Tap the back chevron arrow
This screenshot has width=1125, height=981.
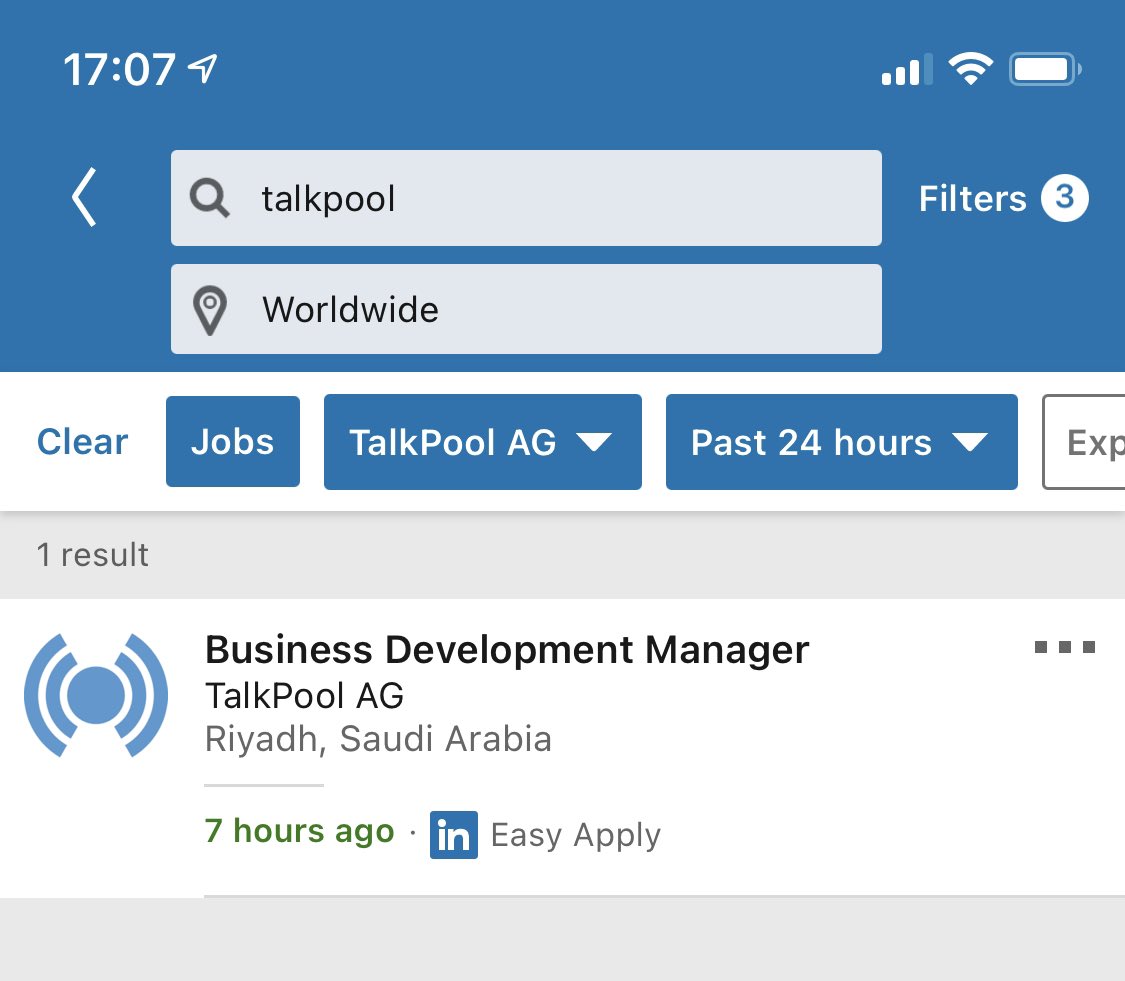pyautogui.click(x=84, y=197)
